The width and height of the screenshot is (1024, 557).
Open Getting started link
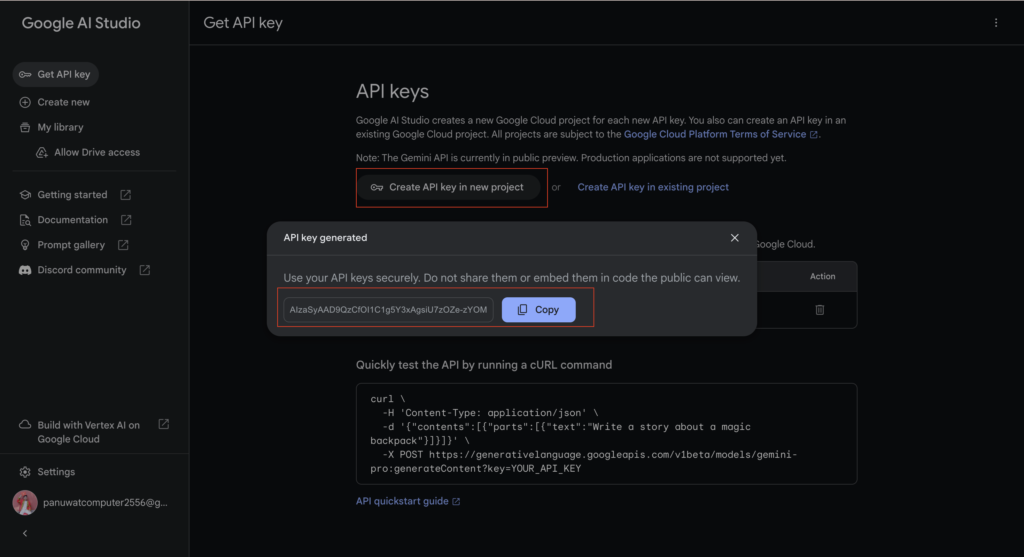click(x=72, y=195)
